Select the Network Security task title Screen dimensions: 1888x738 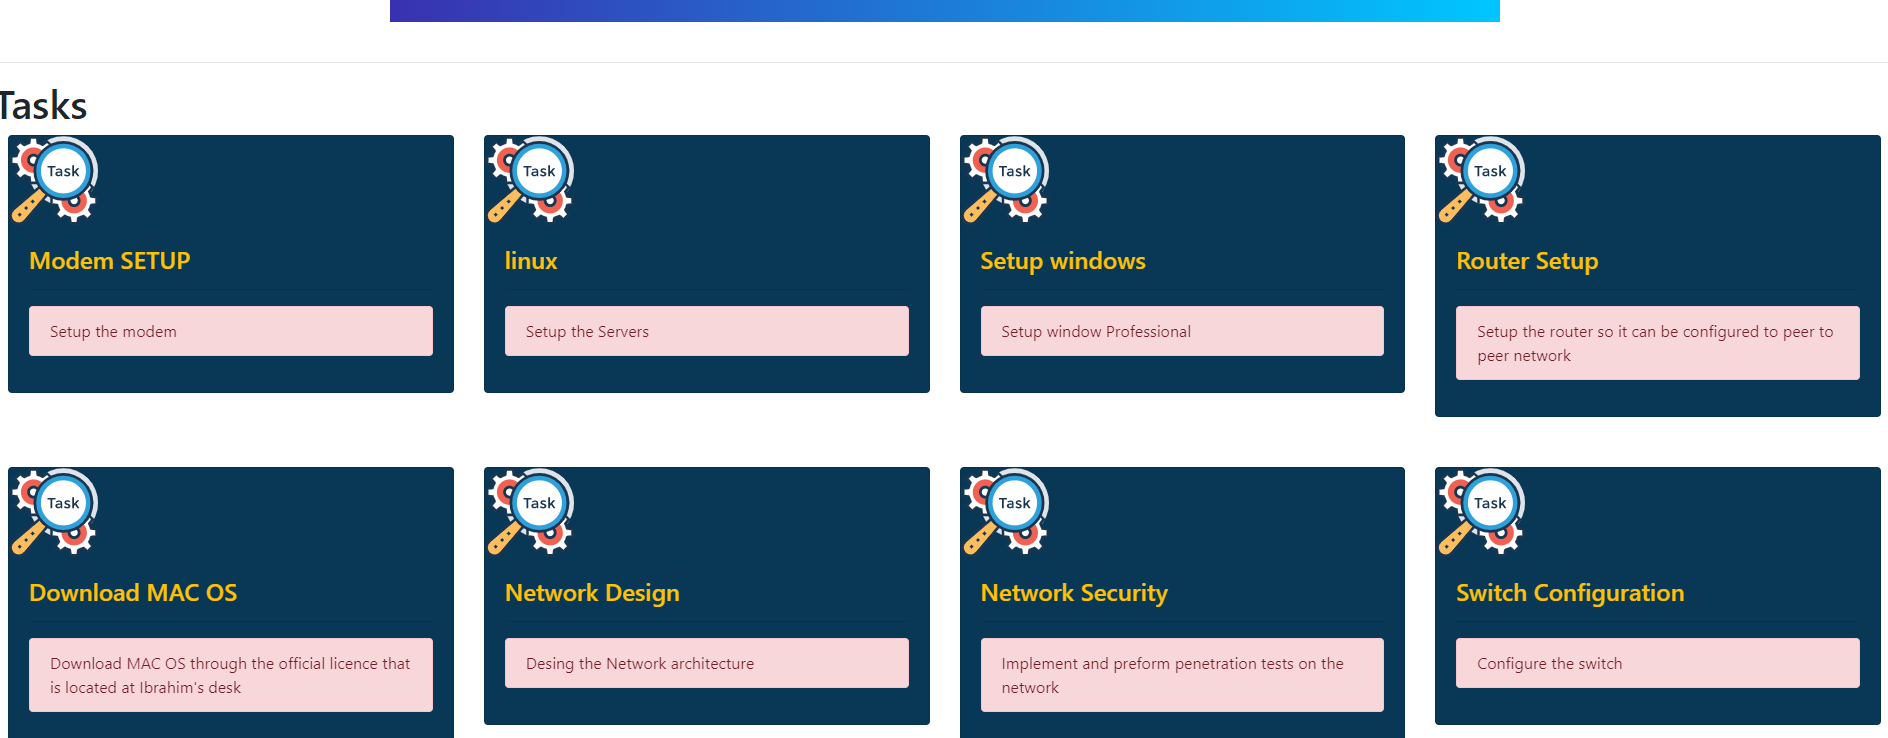click(1074, 594)
